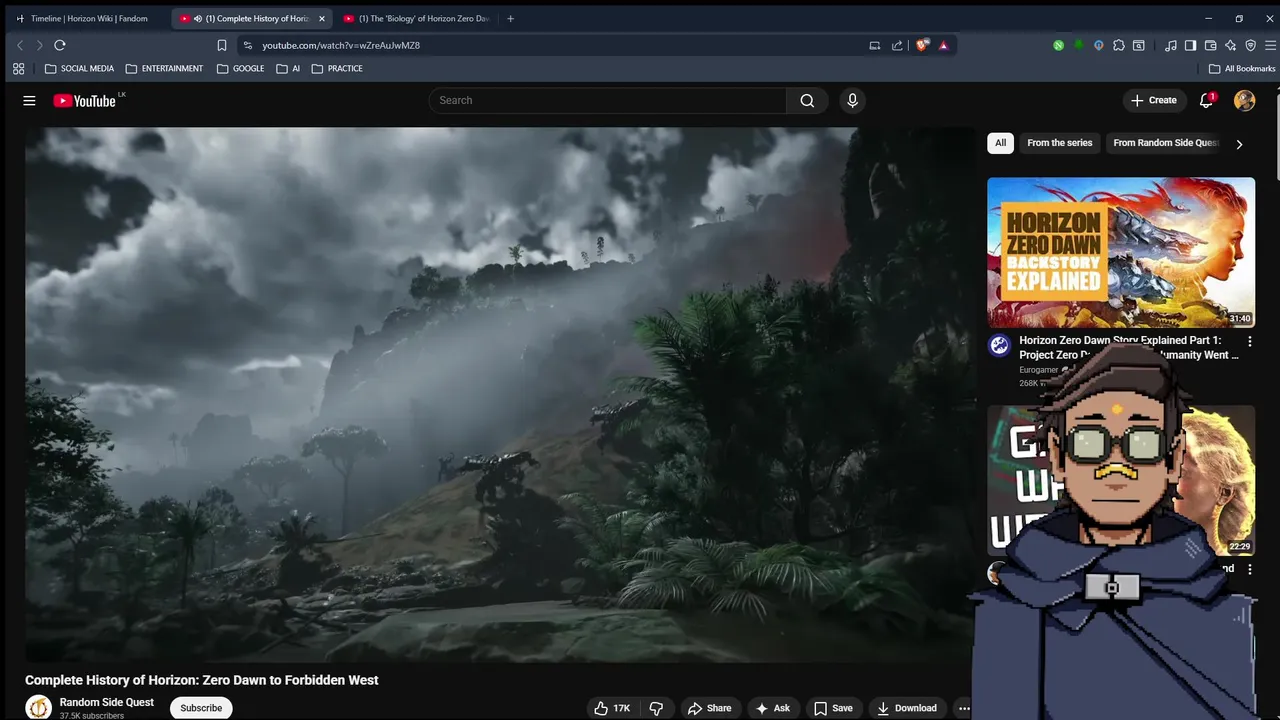This screenshot has width=1280, height=720.
Task: Open more actions ellipsis under video
Action: [x=964, y=708]
